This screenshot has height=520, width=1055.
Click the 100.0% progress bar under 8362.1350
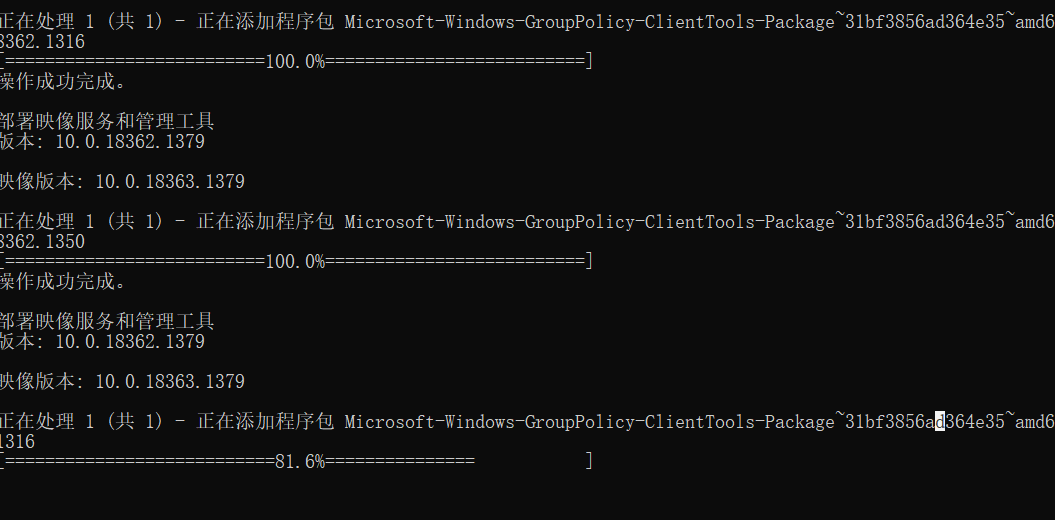[296, 261]
